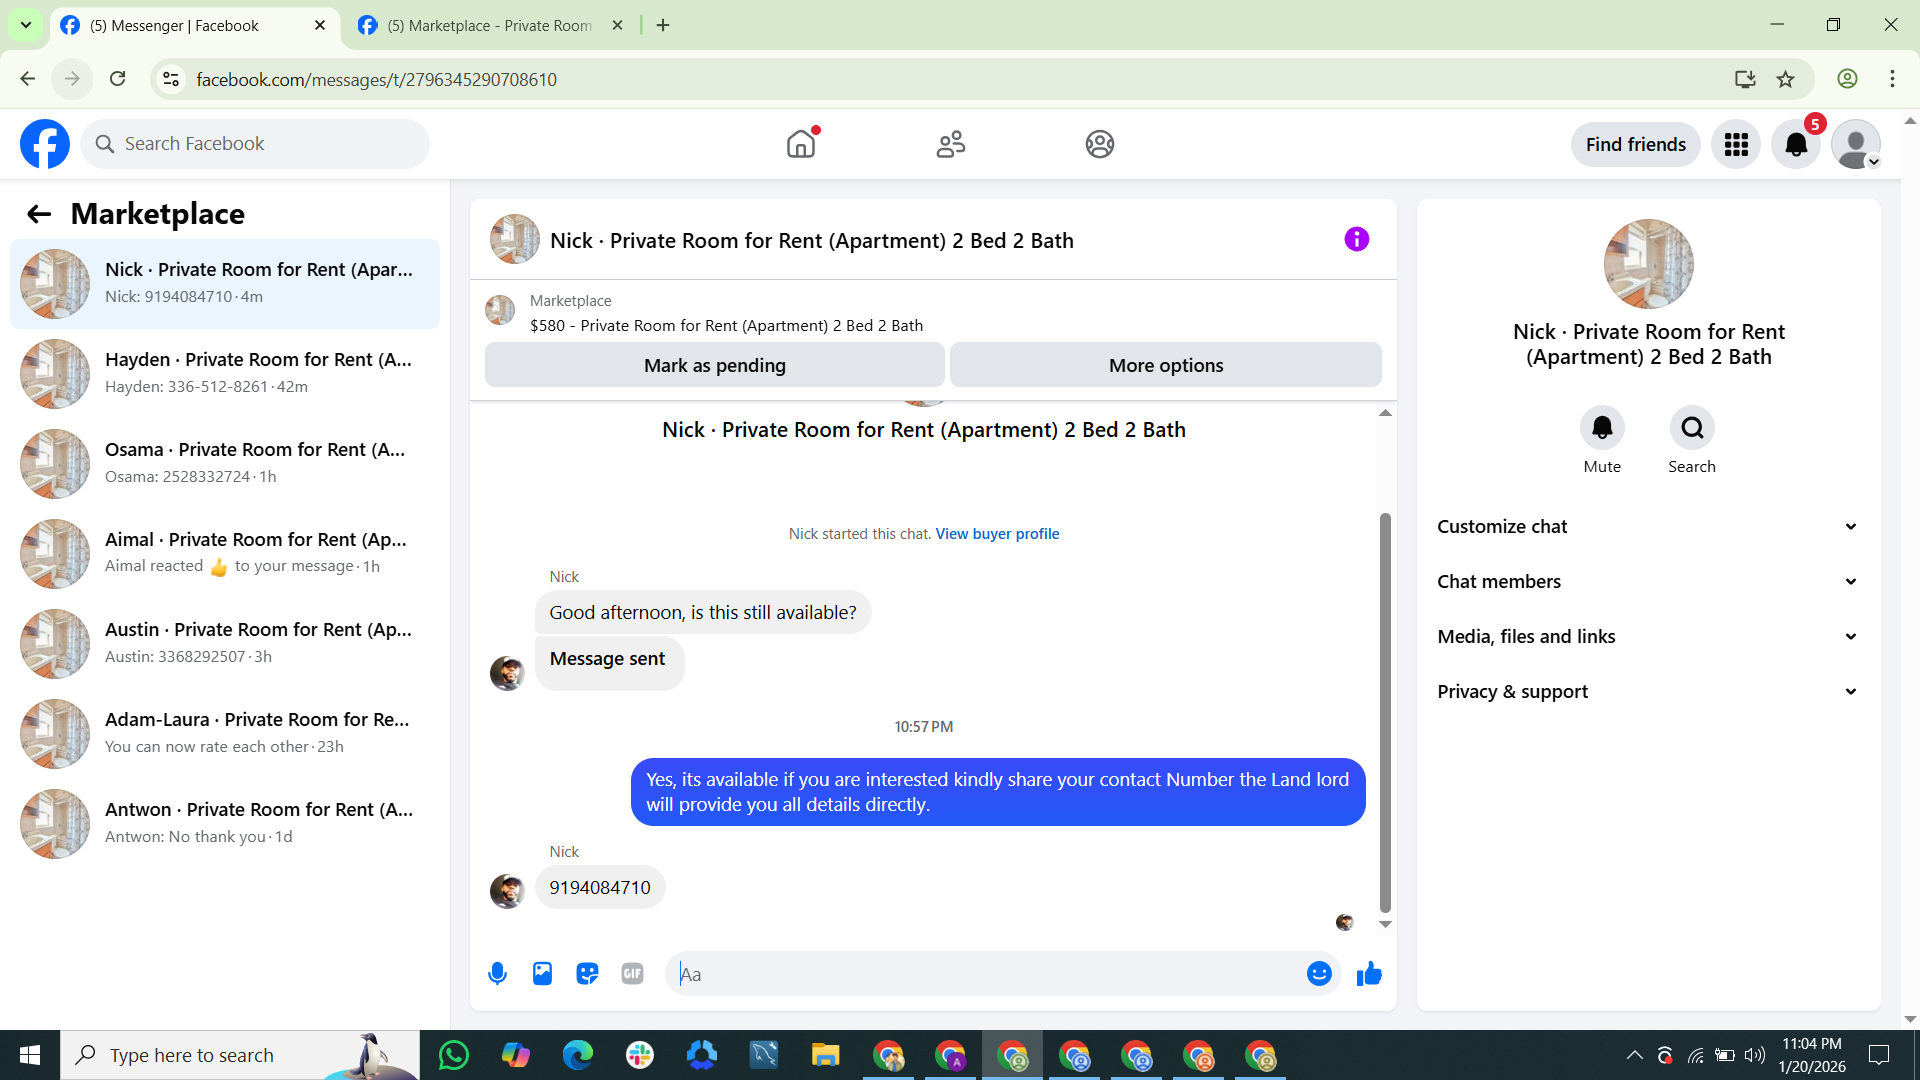The width and height of the screenshot is (1920, 1080).
Task: Open Microsoft Edge from the taskbar
Action: click(578, 1055)
